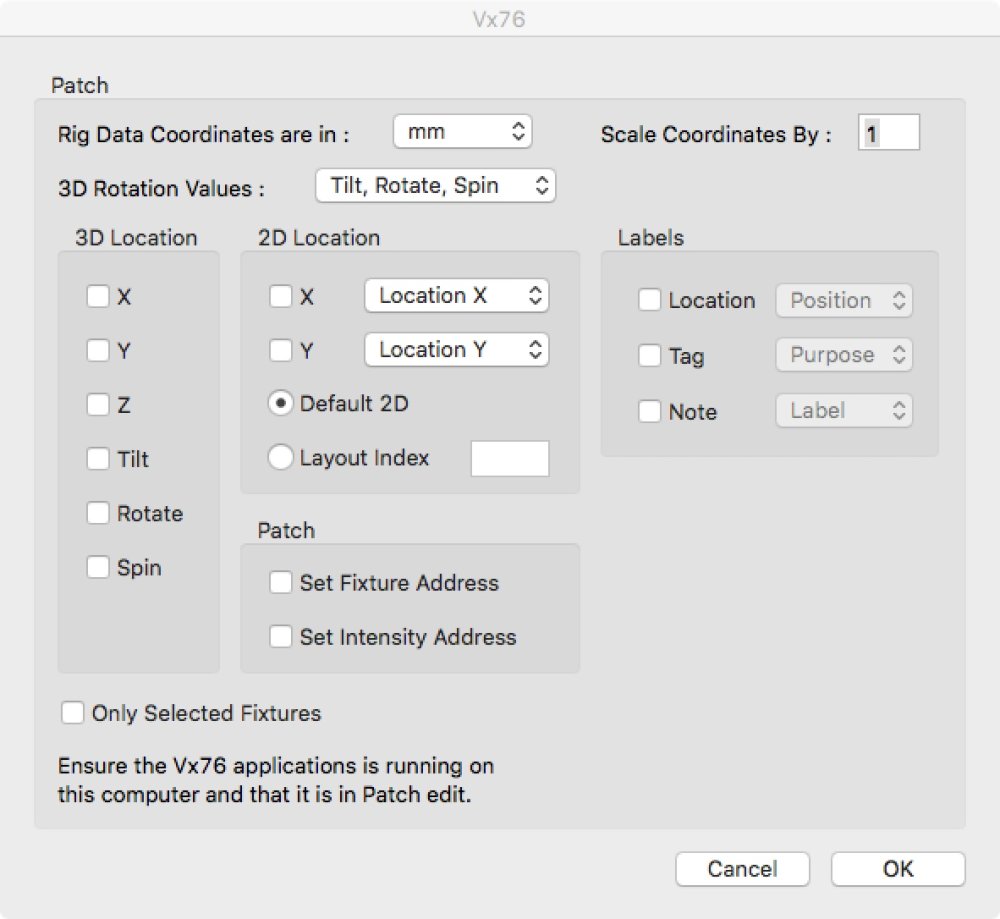Open the mm coordinate units dropdown
Screen dimensions: 1000x919
(x=462, y=130)
